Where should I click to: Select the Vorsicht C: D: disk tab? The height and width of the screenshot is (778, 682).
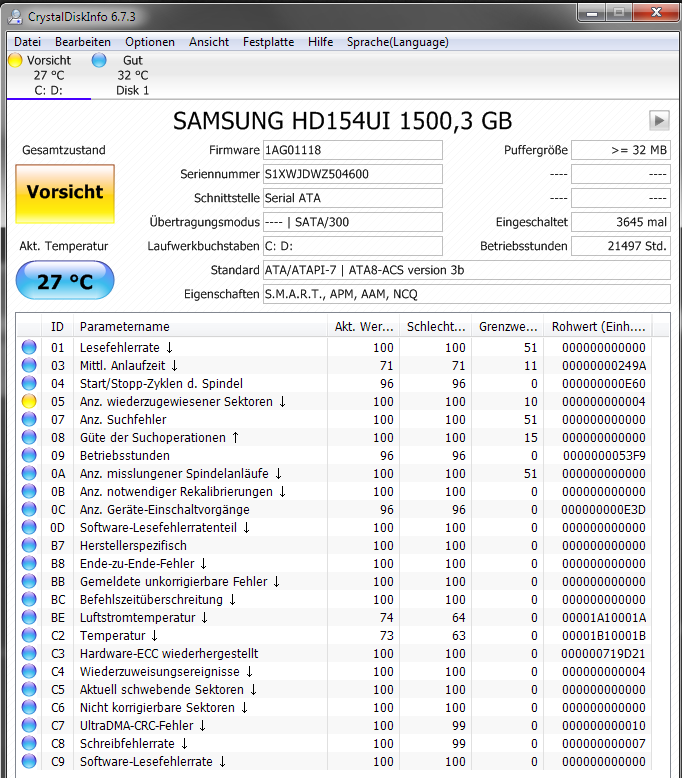tap(49, 75)
